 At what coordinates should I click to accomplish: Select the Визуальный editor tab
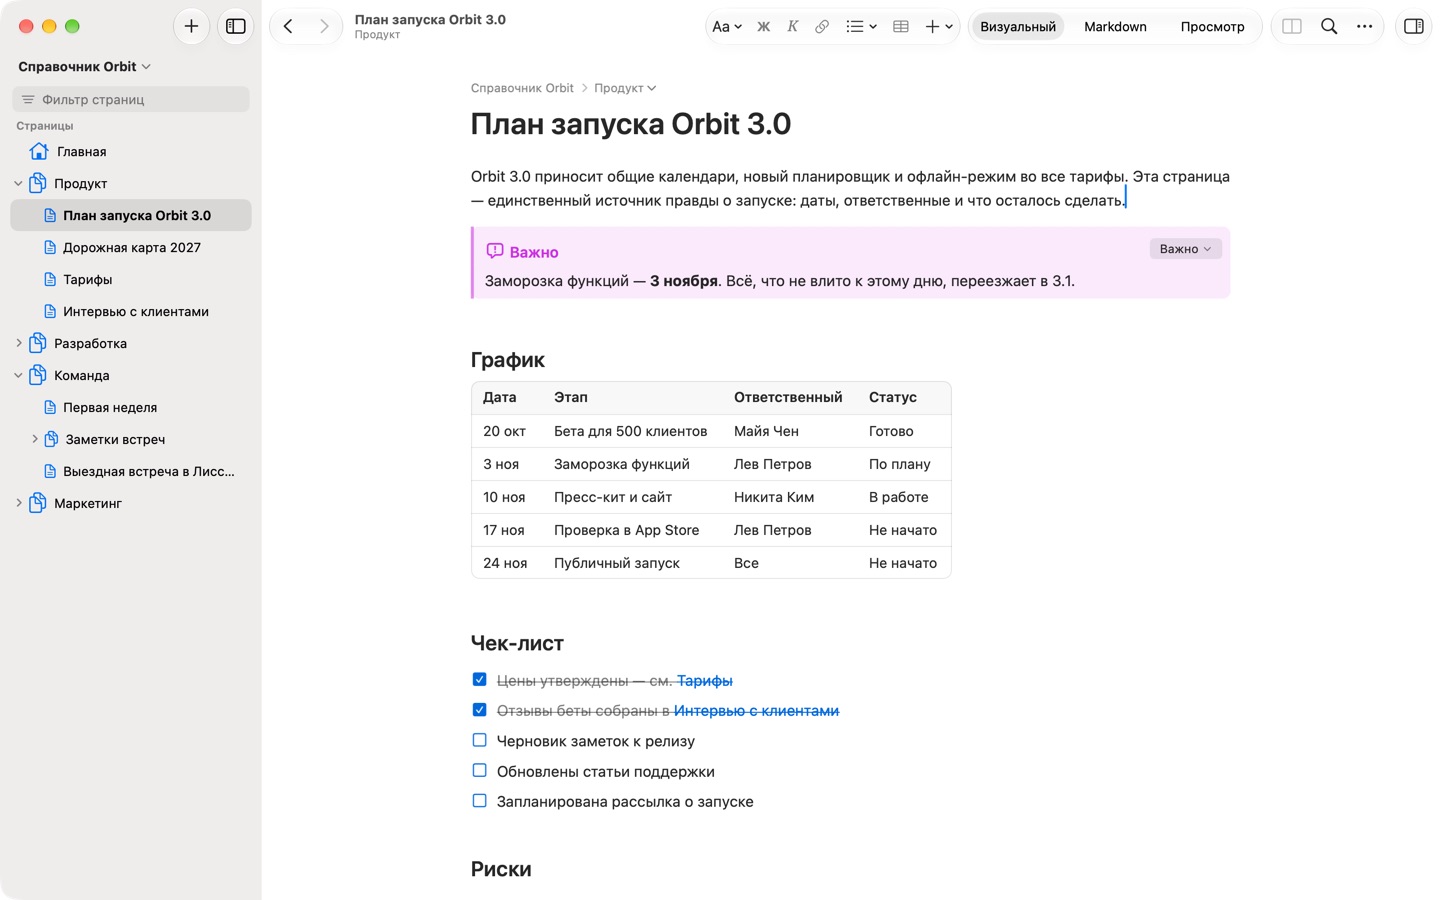pyautogui.click(x=1018, y=27)
